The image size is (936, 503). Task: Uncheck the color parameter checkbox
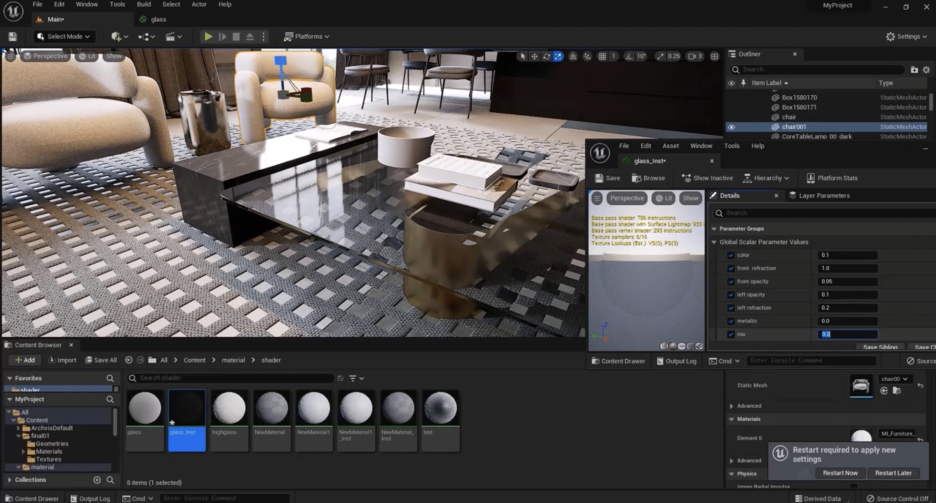pyautogui.click(x=731, y=255)
